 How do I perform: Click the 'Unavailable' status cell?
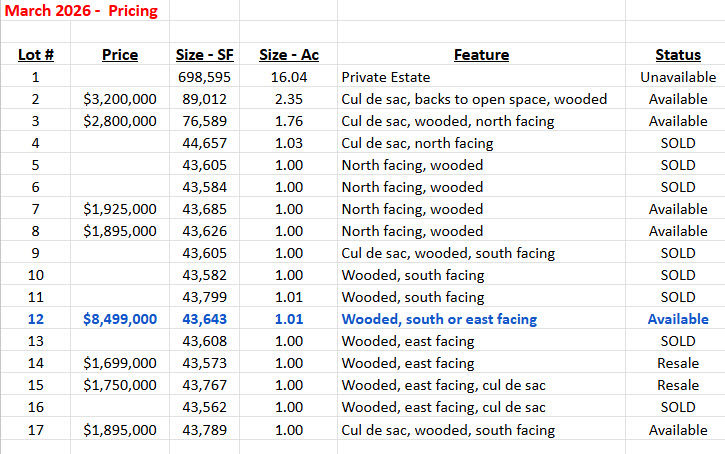[678, 77]
